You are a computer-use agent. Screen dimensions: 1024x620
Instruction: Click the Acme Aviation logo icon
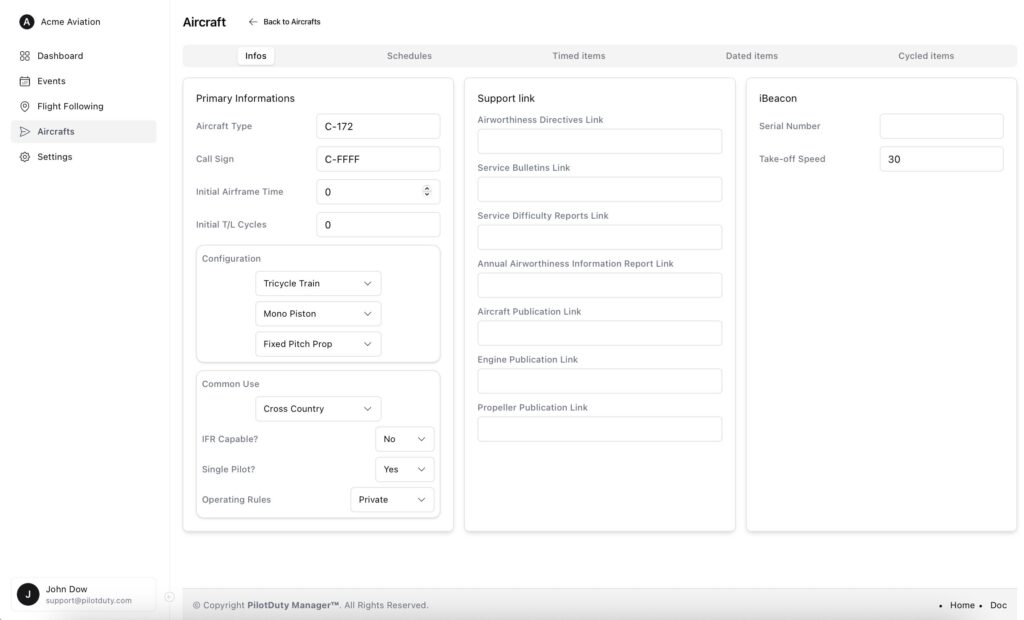point(27,22)
